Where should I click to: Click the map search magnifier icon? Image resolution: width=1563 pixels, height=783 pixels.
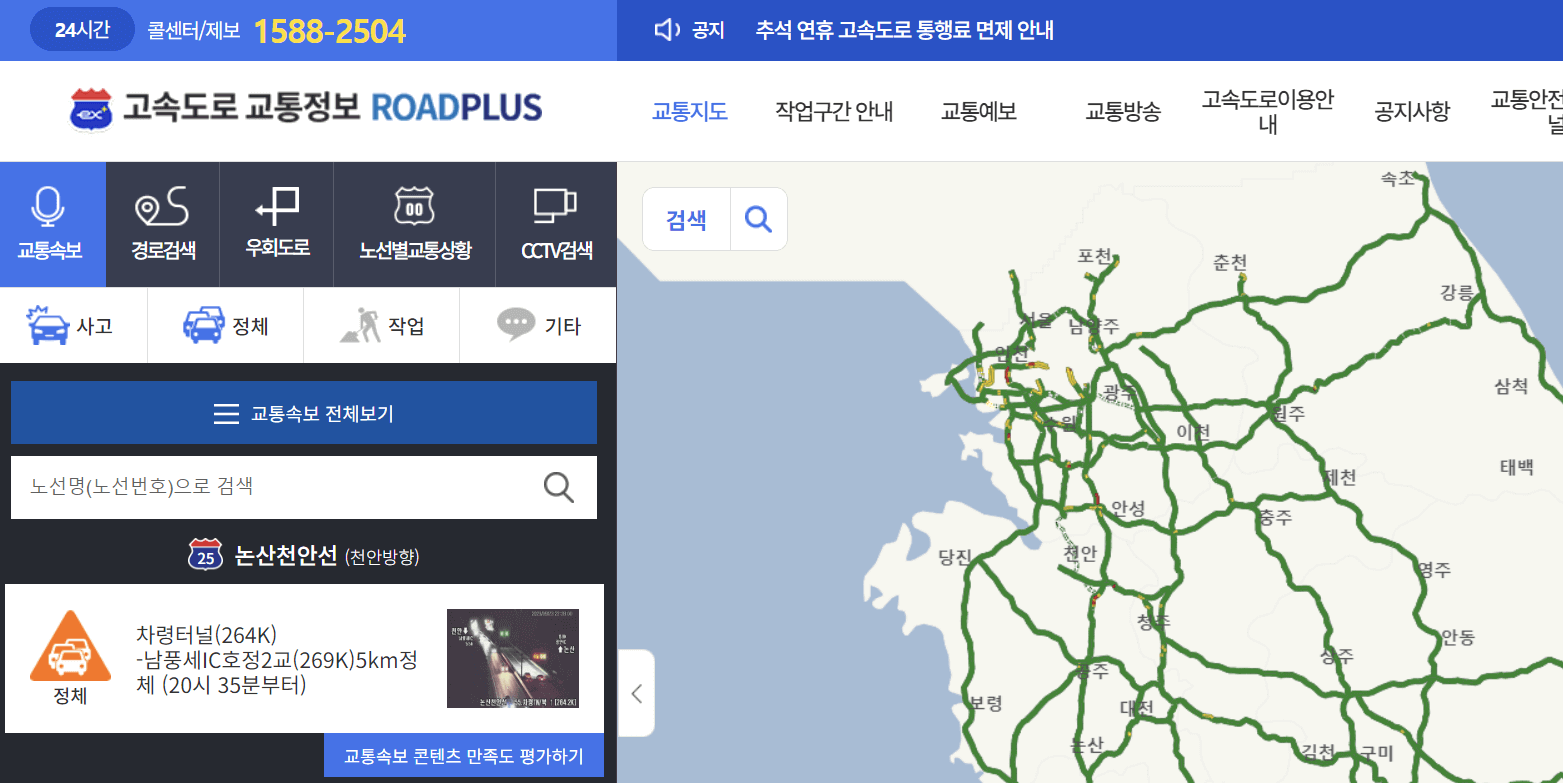759,218
